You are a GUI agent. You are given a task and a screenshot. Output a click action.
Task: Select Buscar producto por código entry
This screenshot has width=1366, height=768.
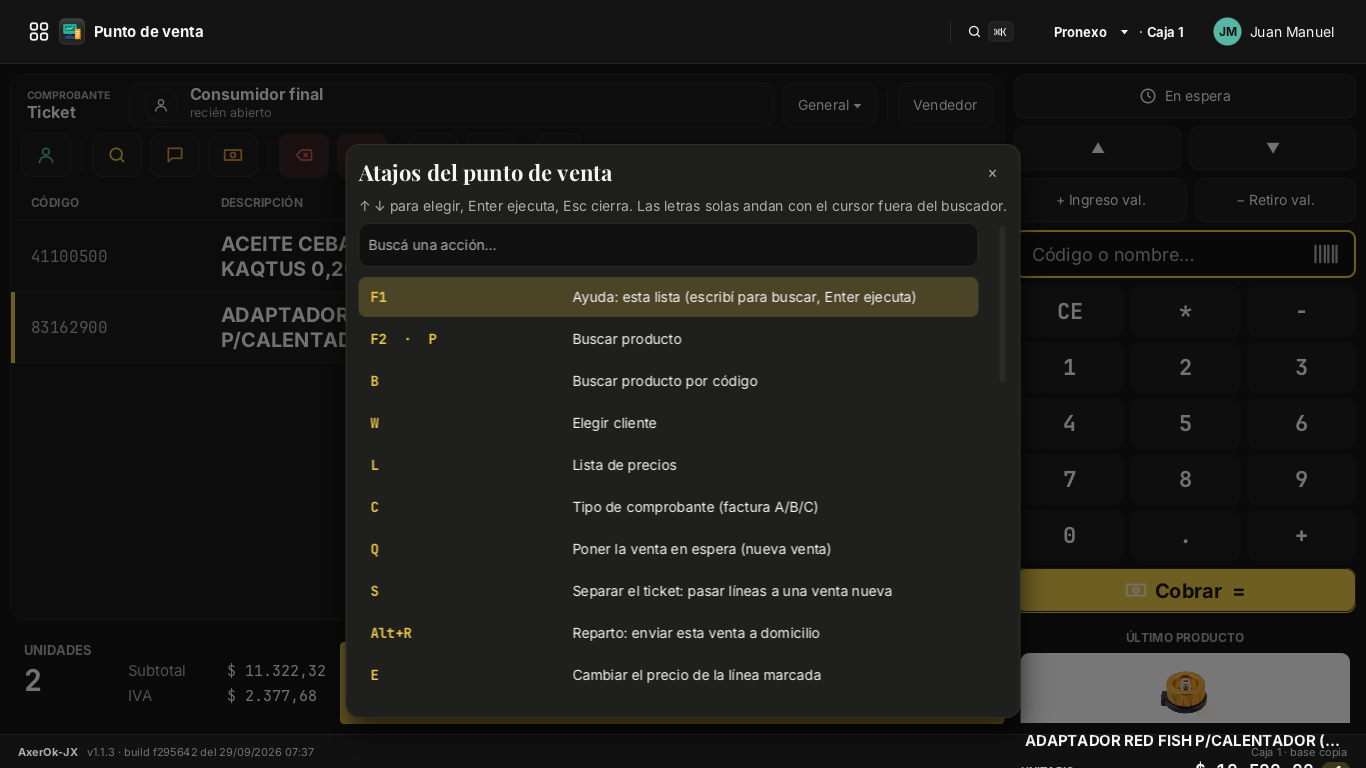point(668,381)
